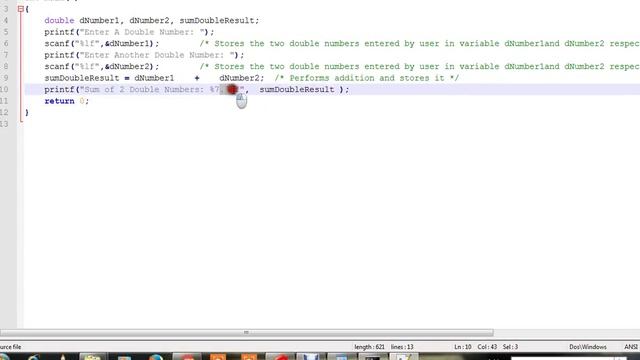Image resolution: width=640 pixels, height=360 pixels.
Task: Click 'sumDoubleResult;' in the line 4 declaration
Action: pos(219,20)
